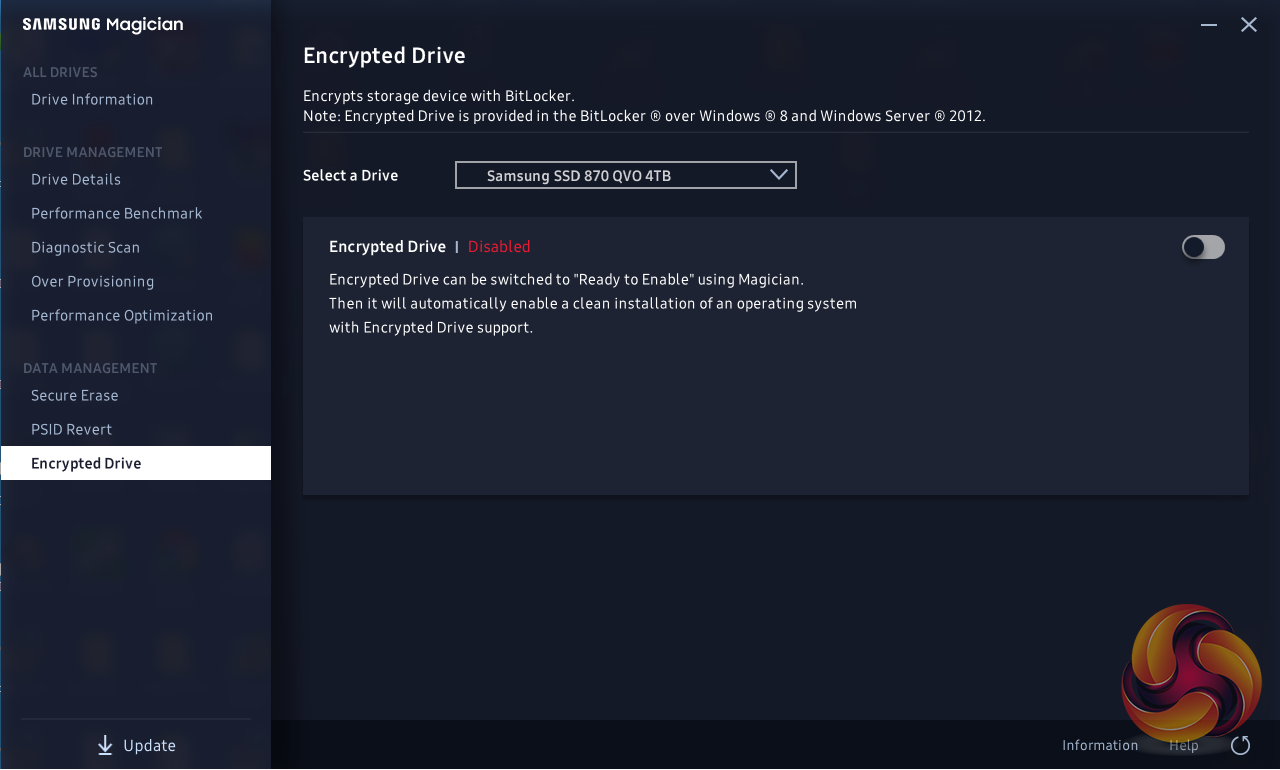This screenshot has height=770, width=1280.
Task: Click the refresh icon at bottom right
Action: coord(1241,745)
